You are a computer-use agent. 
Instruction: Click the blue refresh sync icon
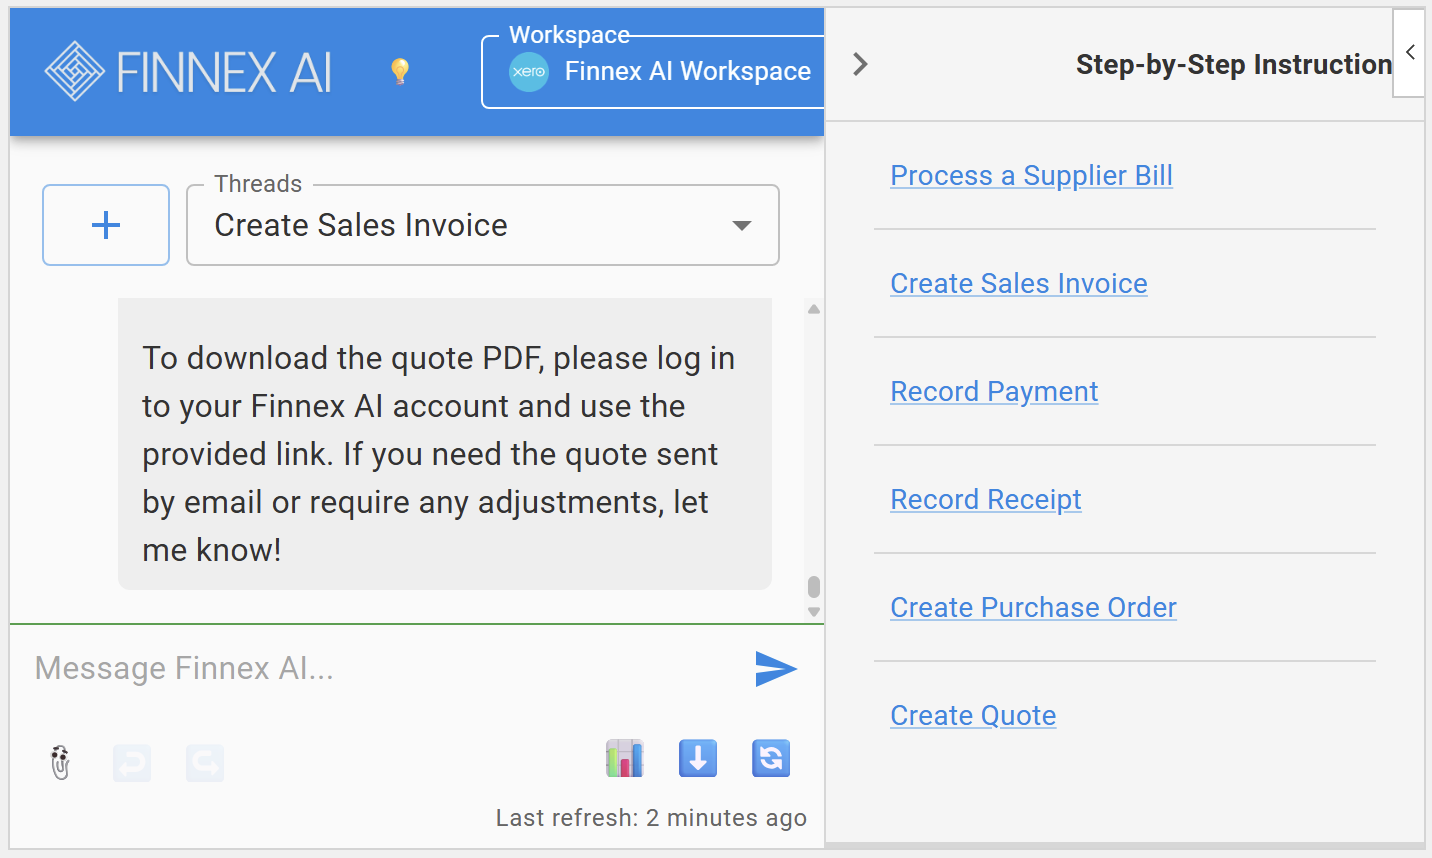[771, 759]
